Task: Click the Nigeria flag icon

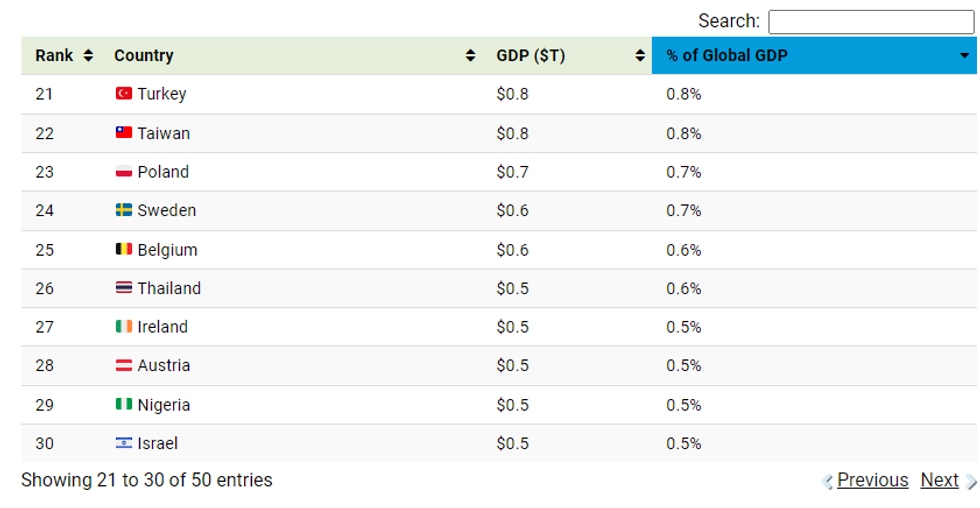Action: tap(124, 405)
